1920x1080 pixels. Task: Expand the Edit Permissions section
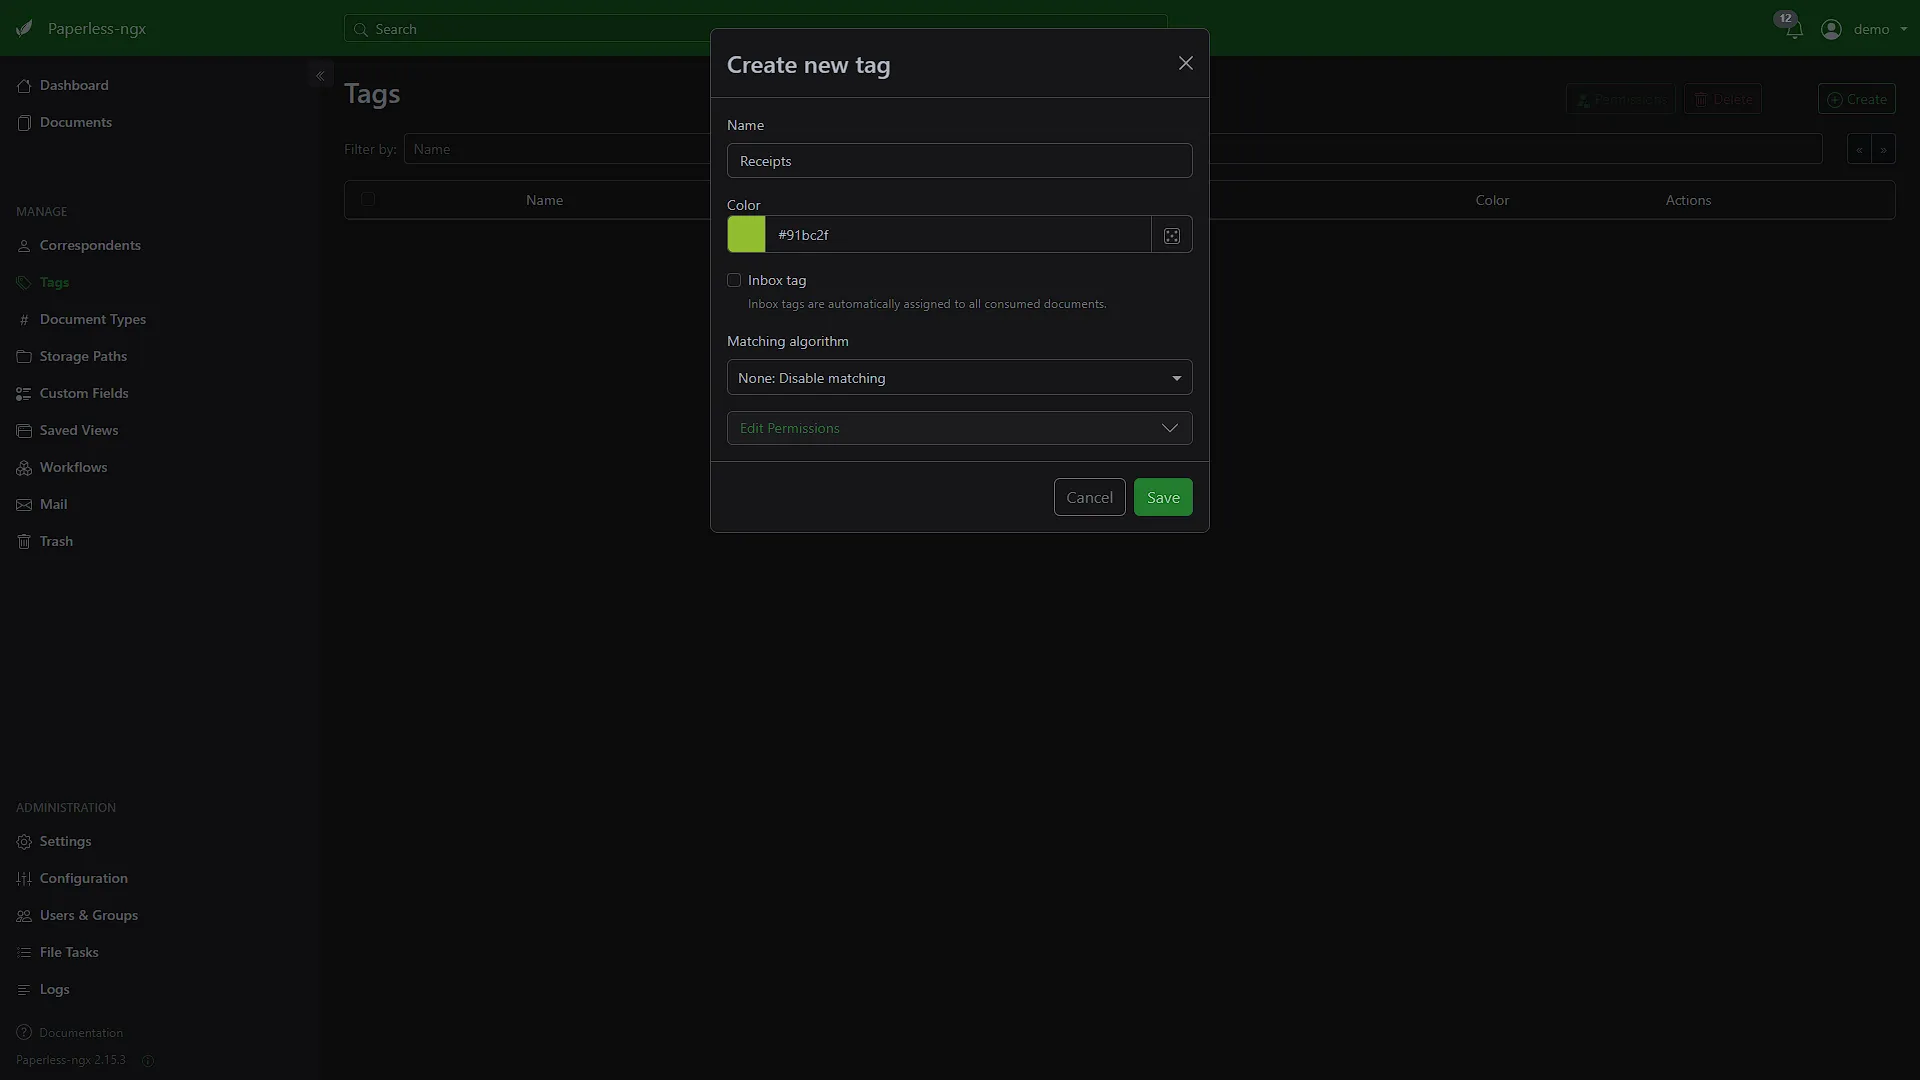(959, 428)
